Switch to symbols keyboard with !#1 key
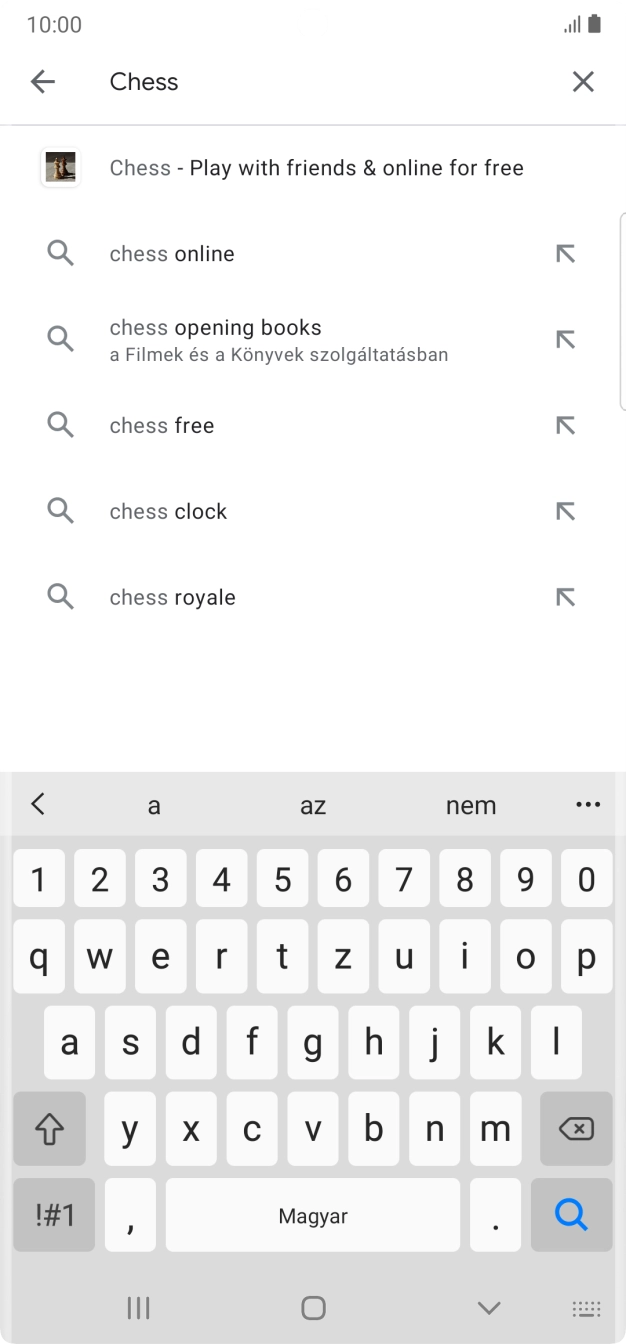Screen dimensions: 626x1344 [54, 1215]
